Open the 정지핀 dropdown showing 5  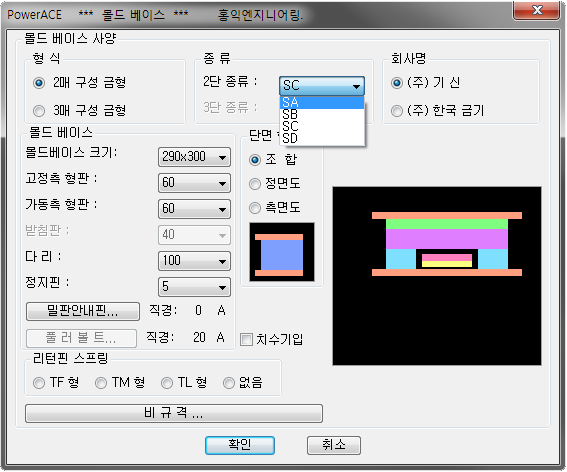[194, 287]
